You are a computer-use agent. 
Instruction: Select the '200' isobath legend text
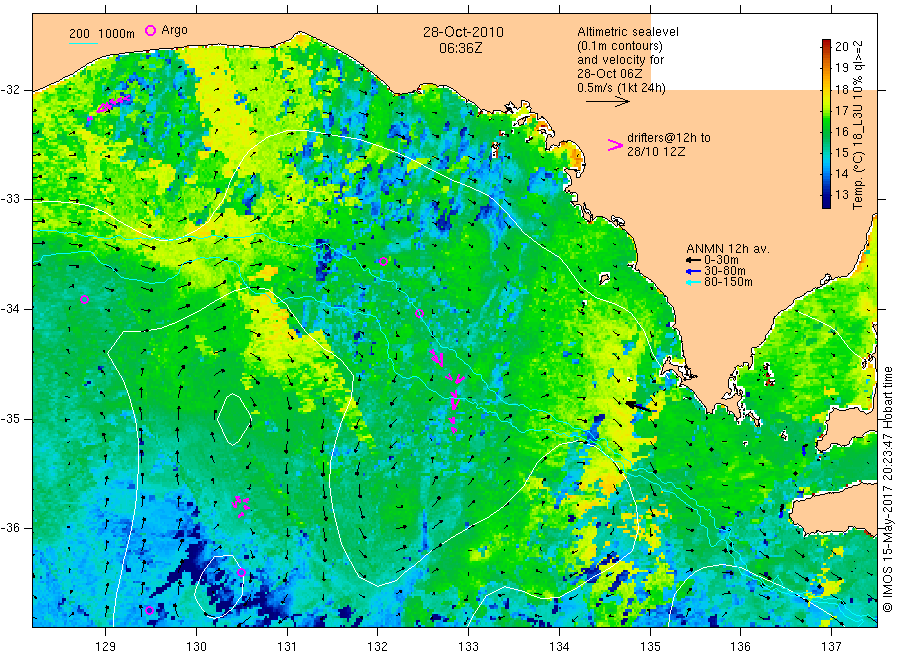pos(79,34)
